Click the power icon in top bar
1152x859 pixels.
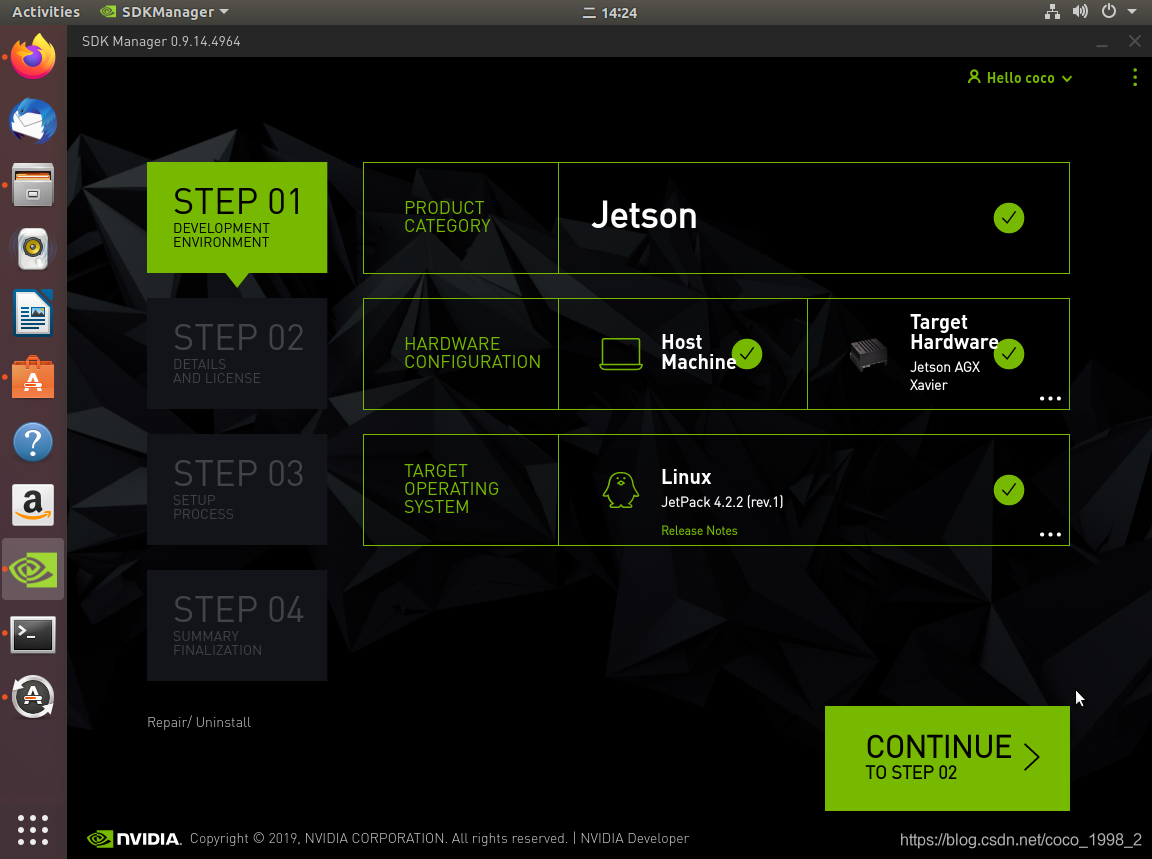1109,12
